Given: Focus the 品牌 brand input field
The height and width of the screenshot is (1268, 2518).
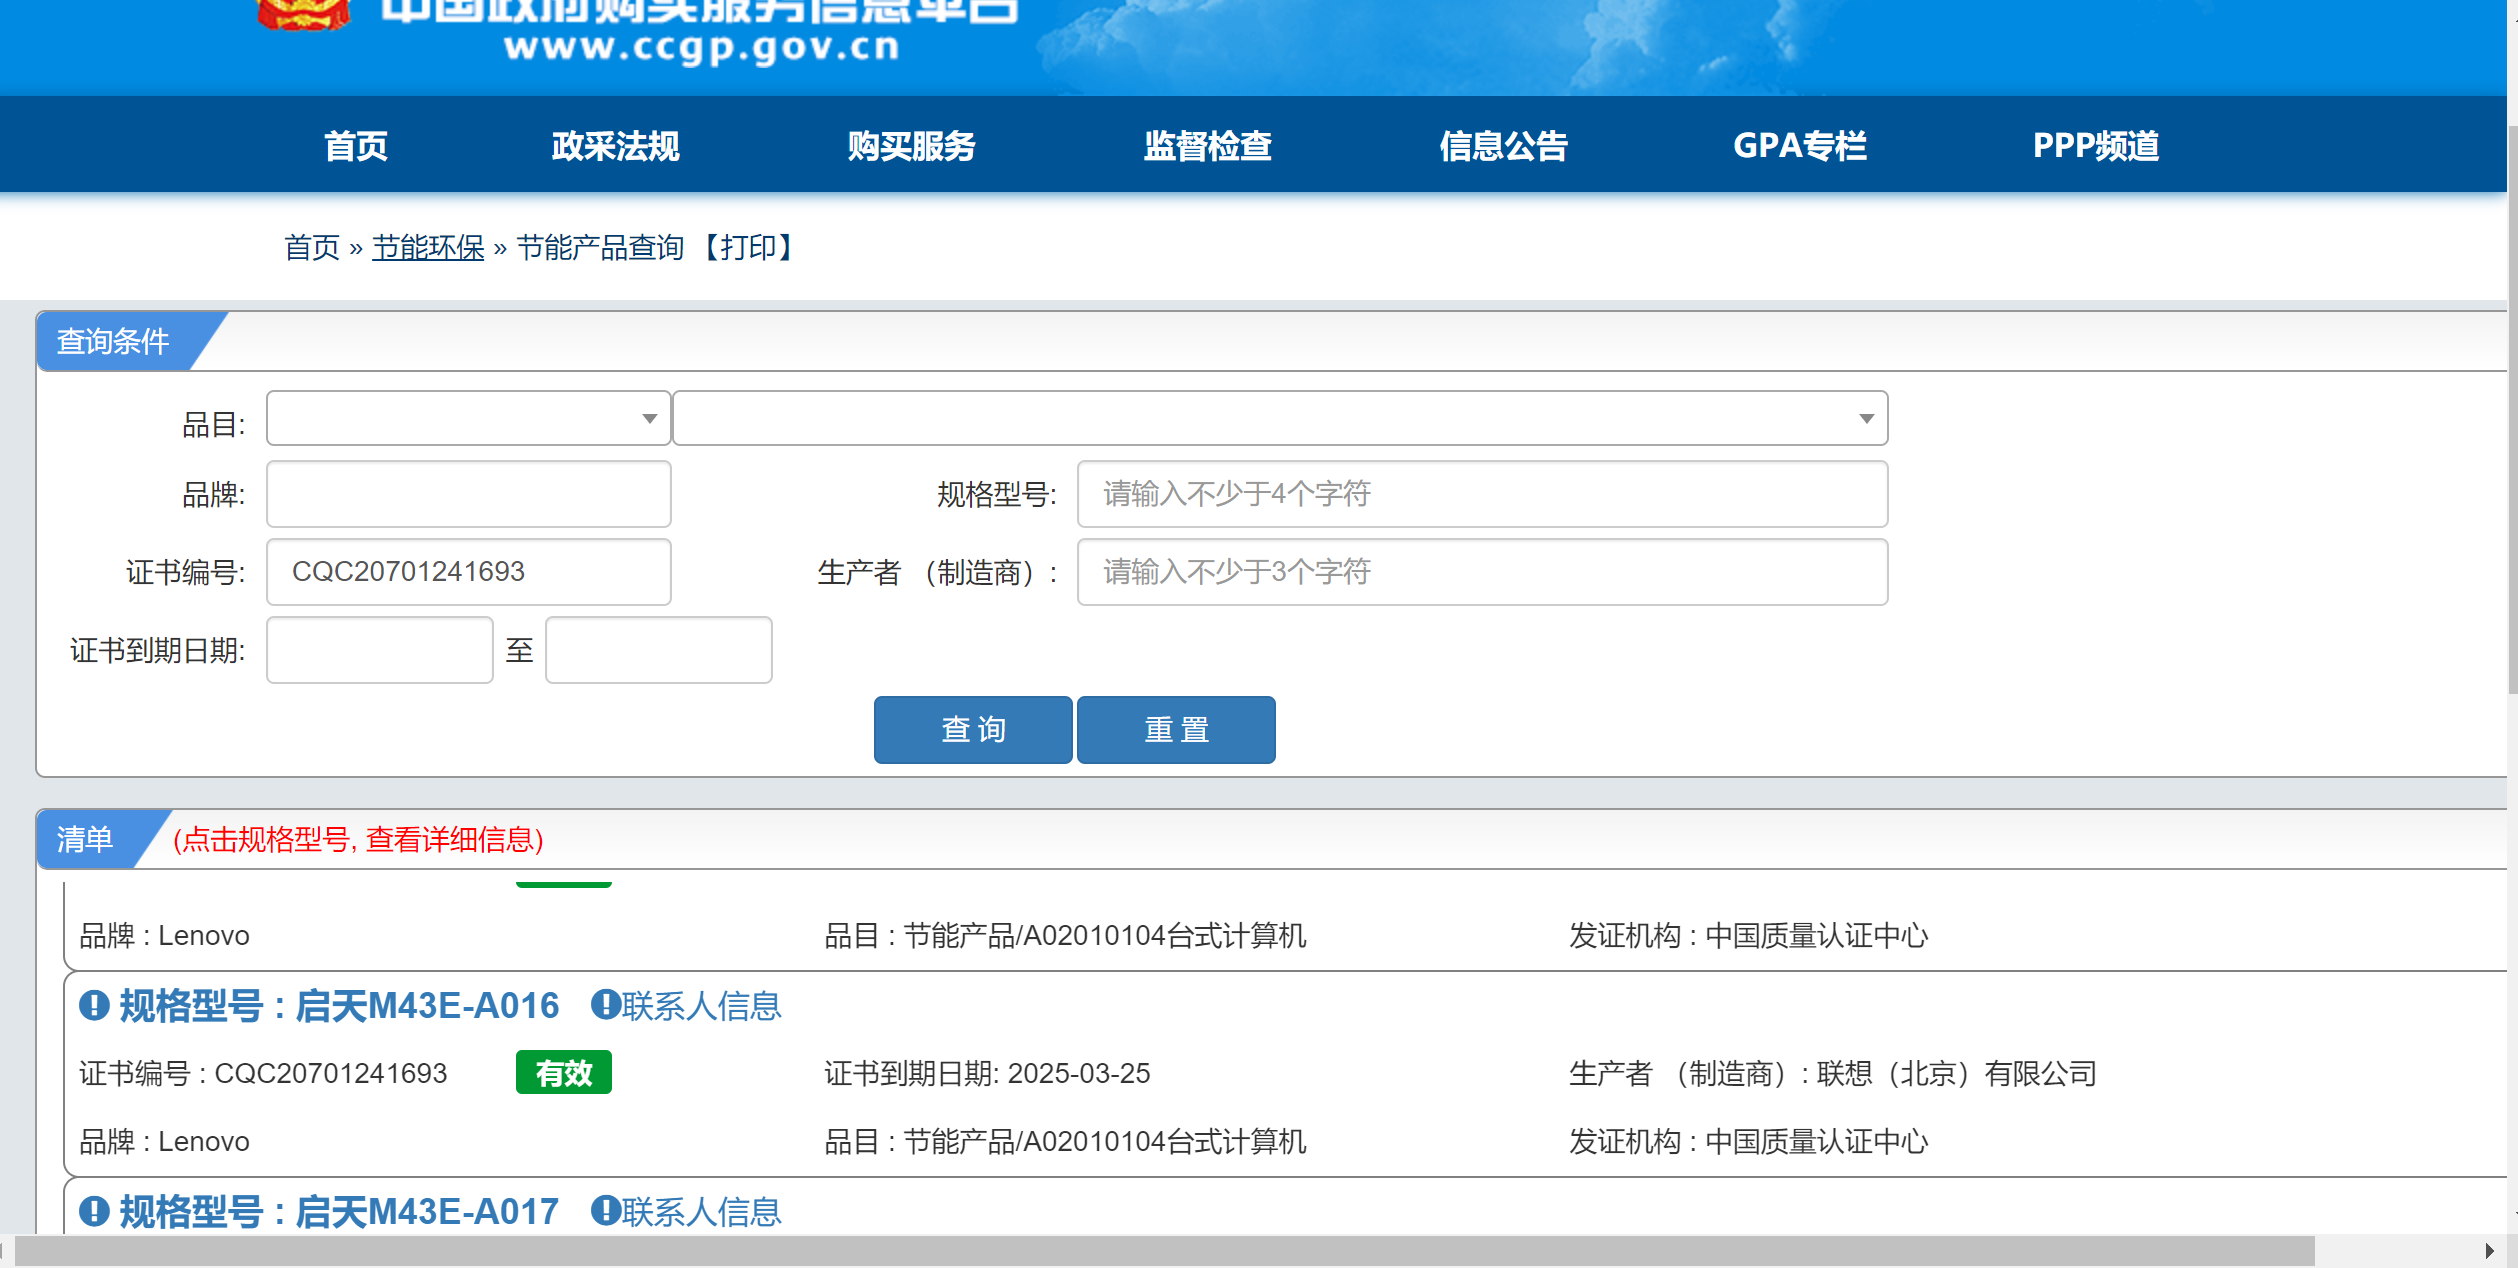Looking at the screenshot, I should (x=468, y=494).
